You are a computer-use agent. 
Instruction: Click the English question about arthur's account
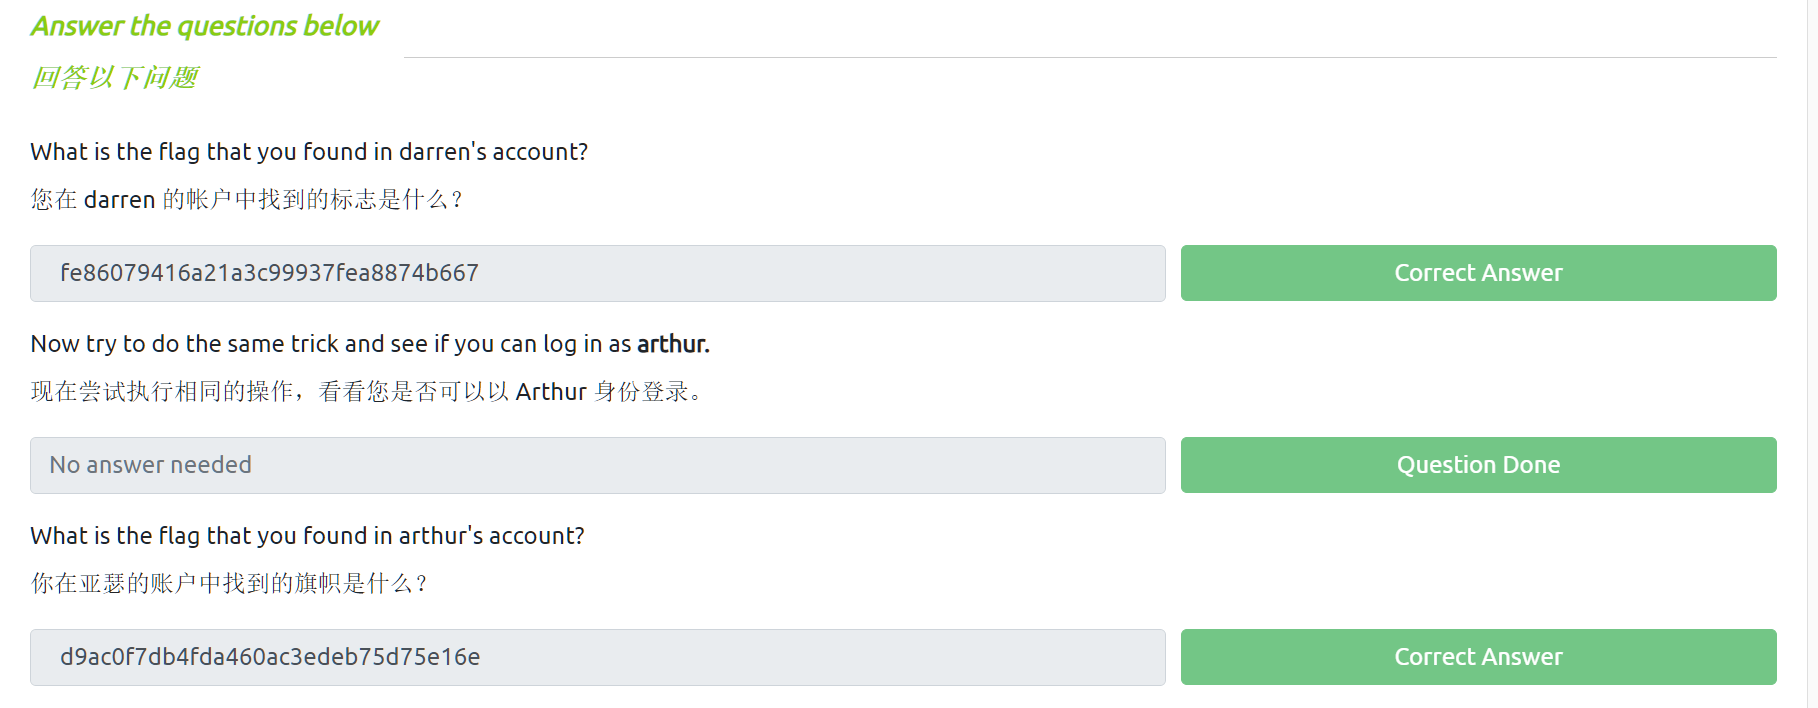[307, 536]
